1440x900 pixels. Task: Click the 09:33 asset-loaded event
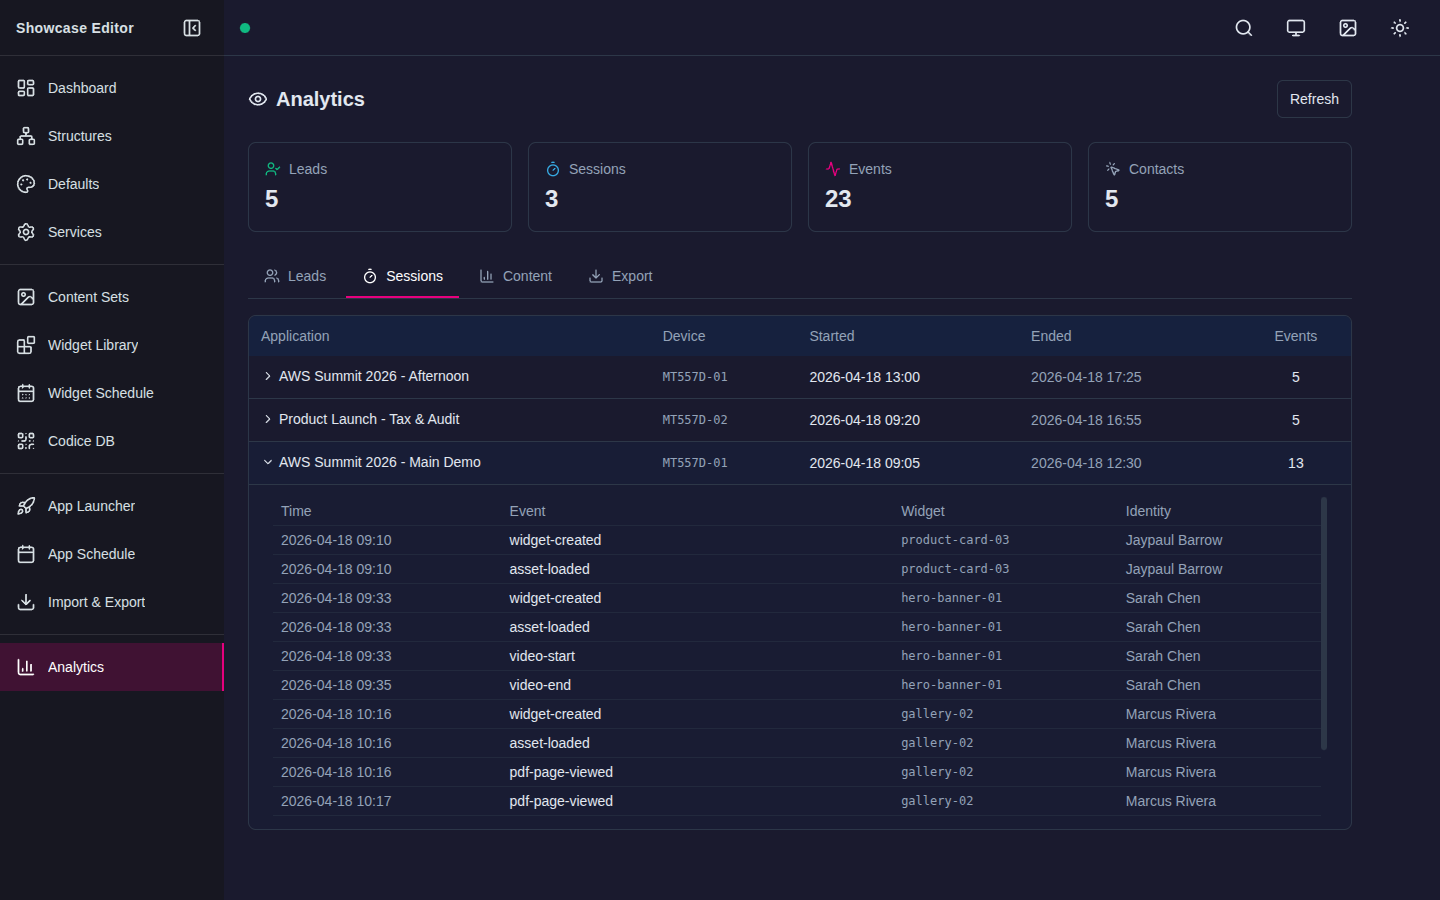(x=796, y=627)
